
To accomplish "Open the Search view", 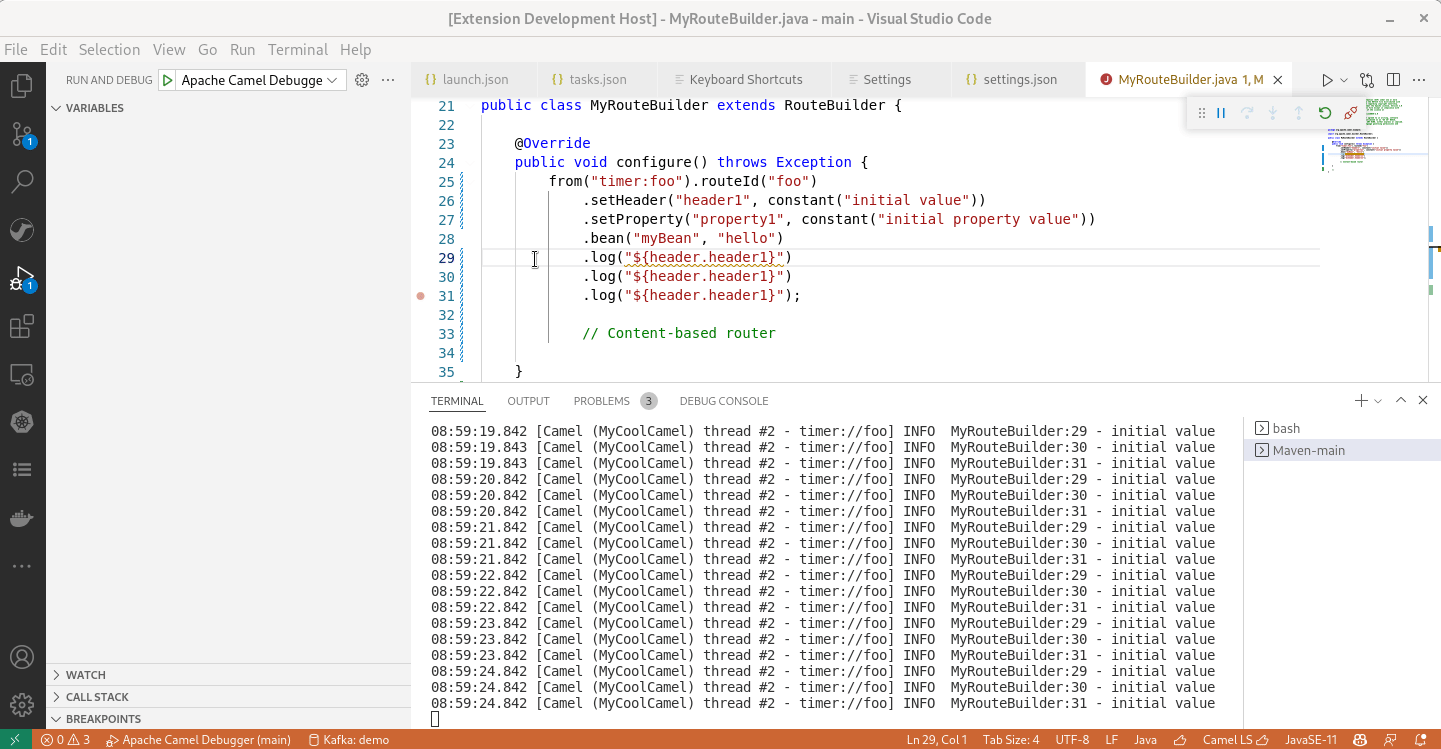I will coord(22,181).
